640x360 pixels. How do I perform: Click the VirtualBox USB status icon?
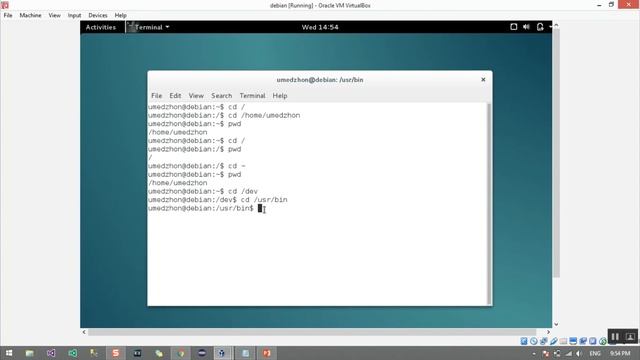pyautogui.click(x=553, y=341)
